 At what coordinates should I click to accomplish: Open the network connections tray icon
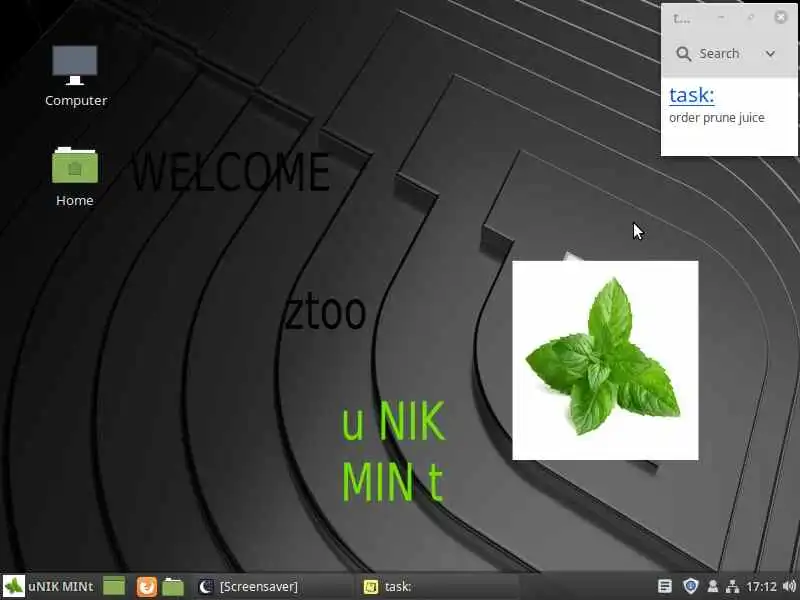tap(732, 586)
